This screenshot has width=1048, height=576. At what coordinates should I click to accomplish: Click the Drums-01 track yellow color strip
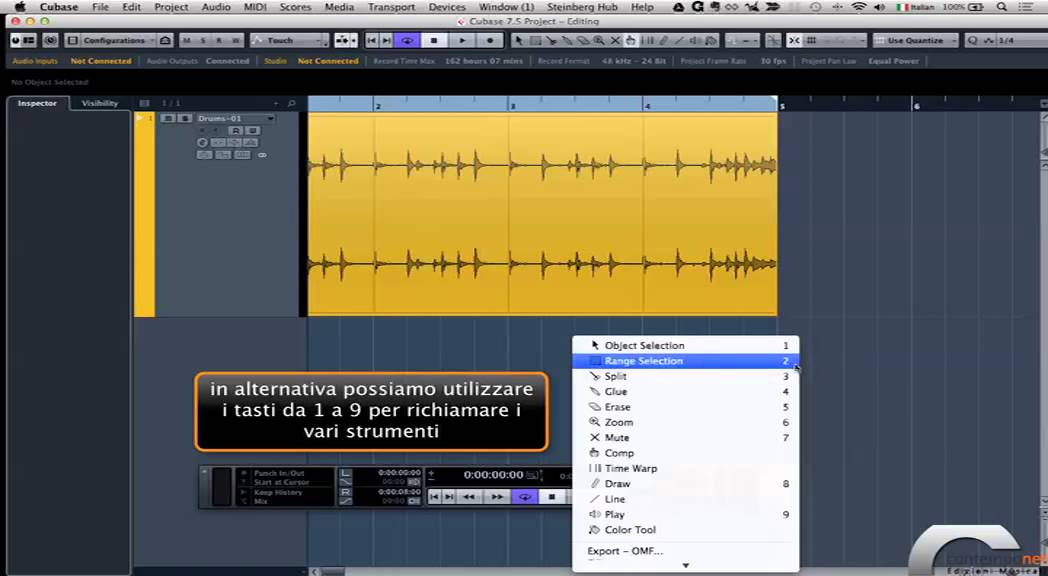coord(144,214)
